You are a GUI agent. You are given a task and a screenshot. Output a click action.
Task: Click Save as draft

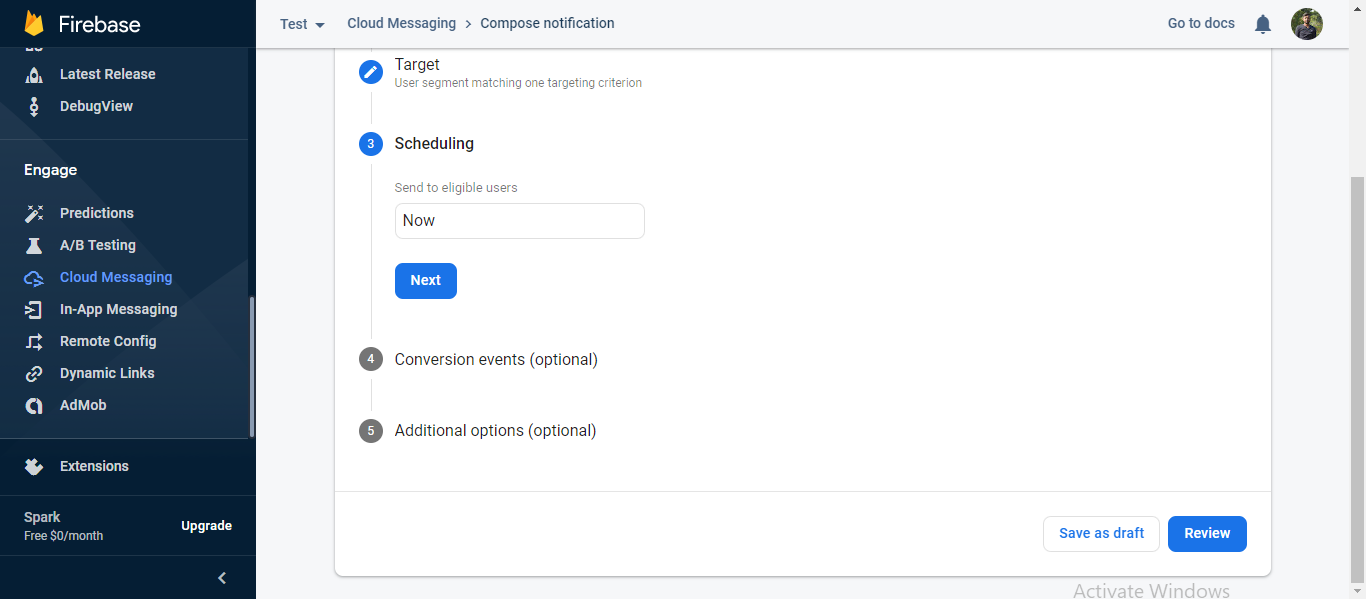click(1101, 533)
